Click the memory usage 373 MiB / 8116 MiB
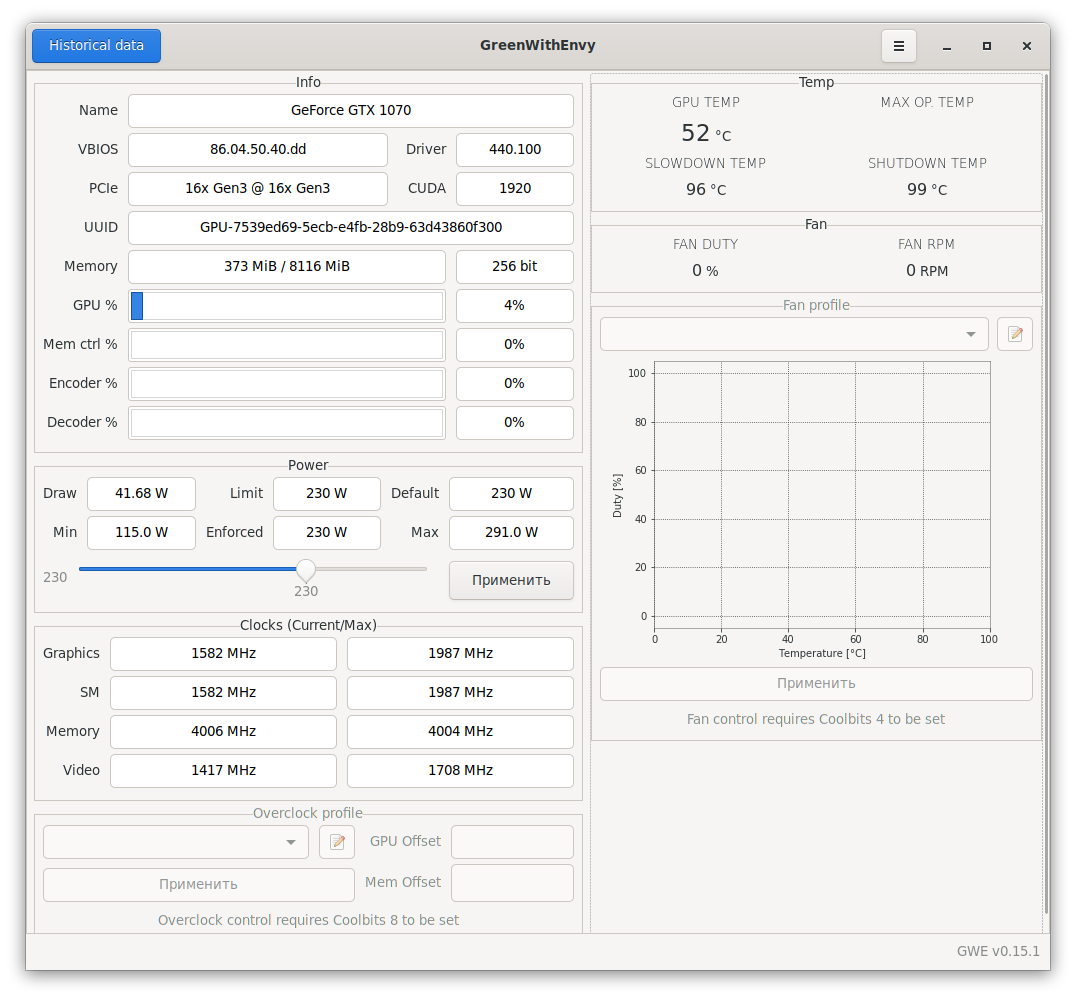The image size is (1076, 999). [x=287, y=267]
